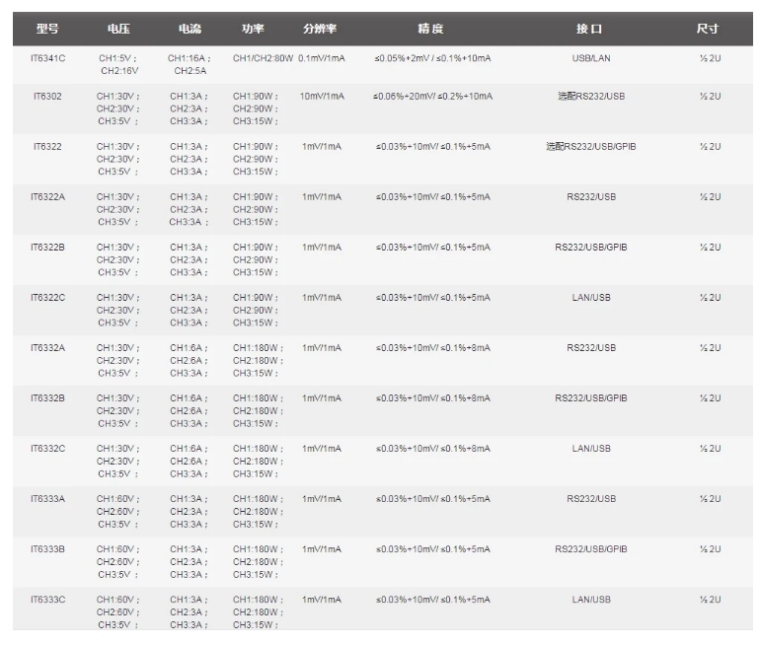Click model IT6322A in the table
The image size is (760, 645).
pos(48,197)
